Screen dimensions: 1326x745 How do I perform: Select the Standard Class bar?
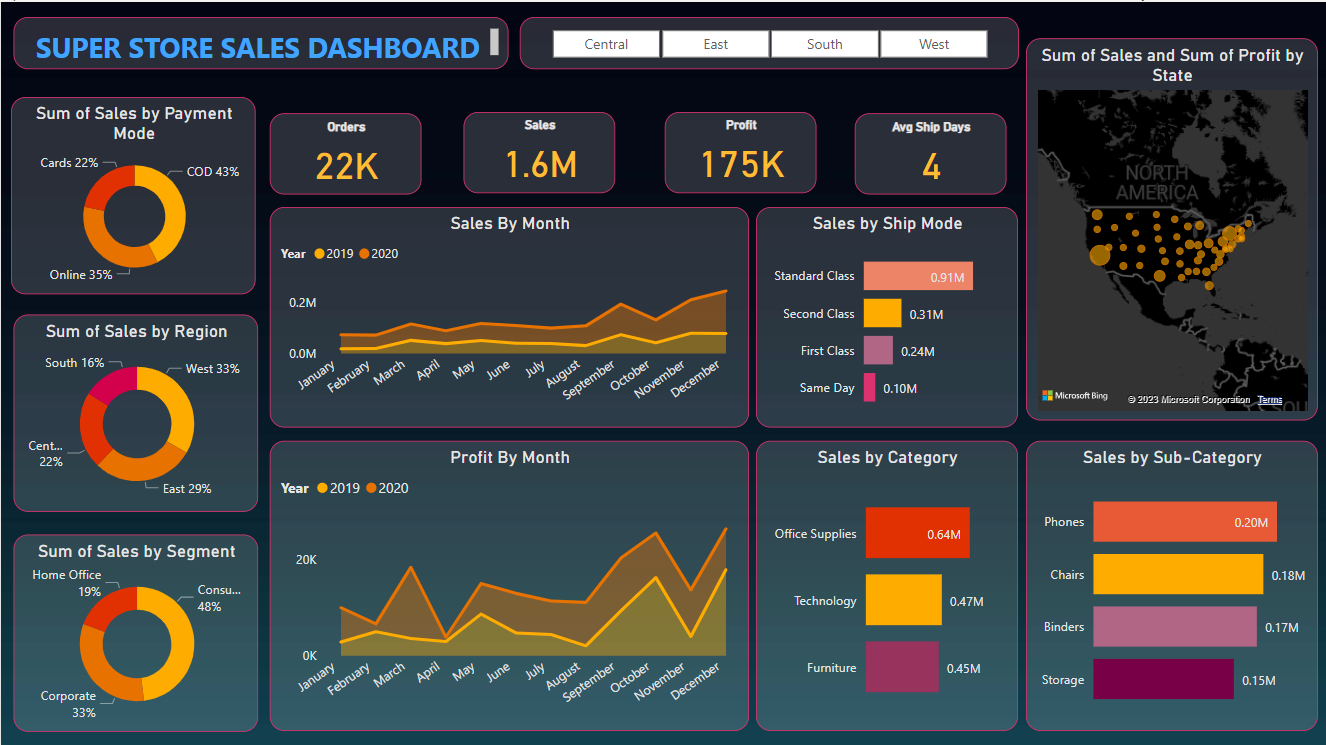(917, 276)
